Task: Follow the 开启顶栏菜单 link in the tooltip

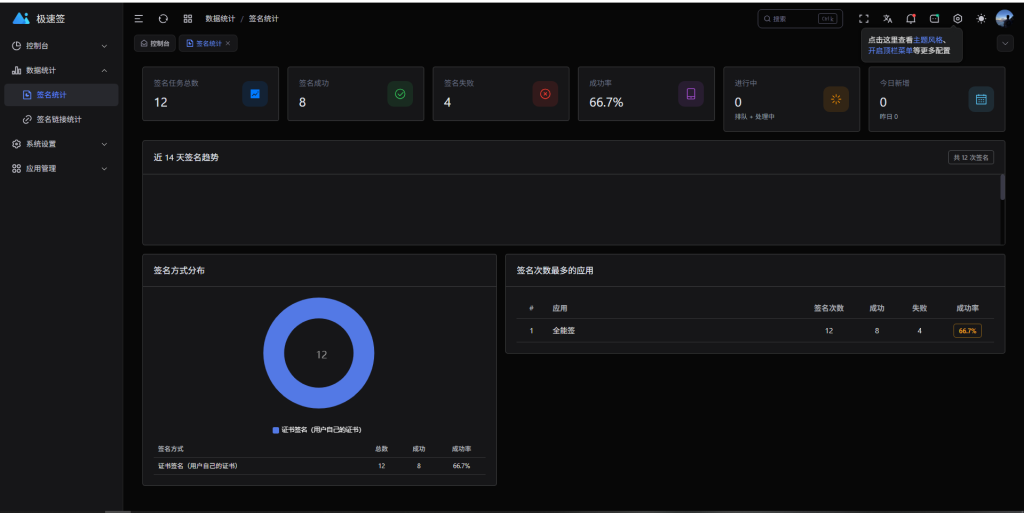Action: point(890,50)
